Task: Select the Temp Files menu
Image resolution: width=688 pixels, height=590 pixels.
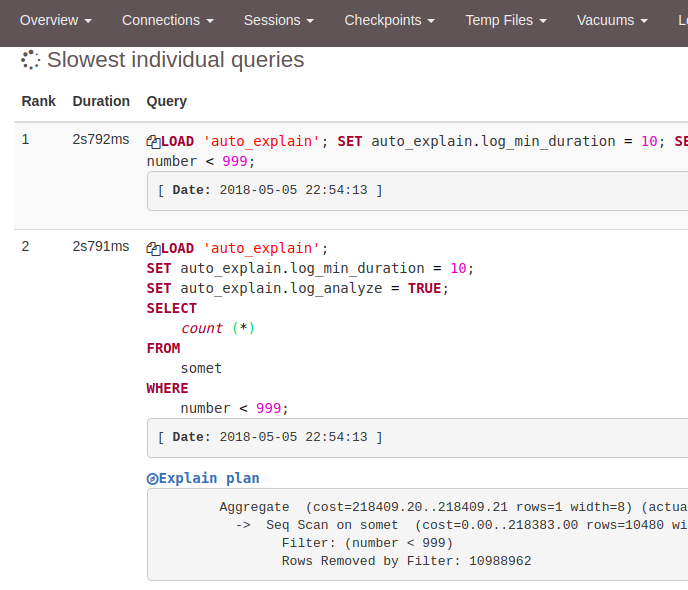Action: click(506, 20)
